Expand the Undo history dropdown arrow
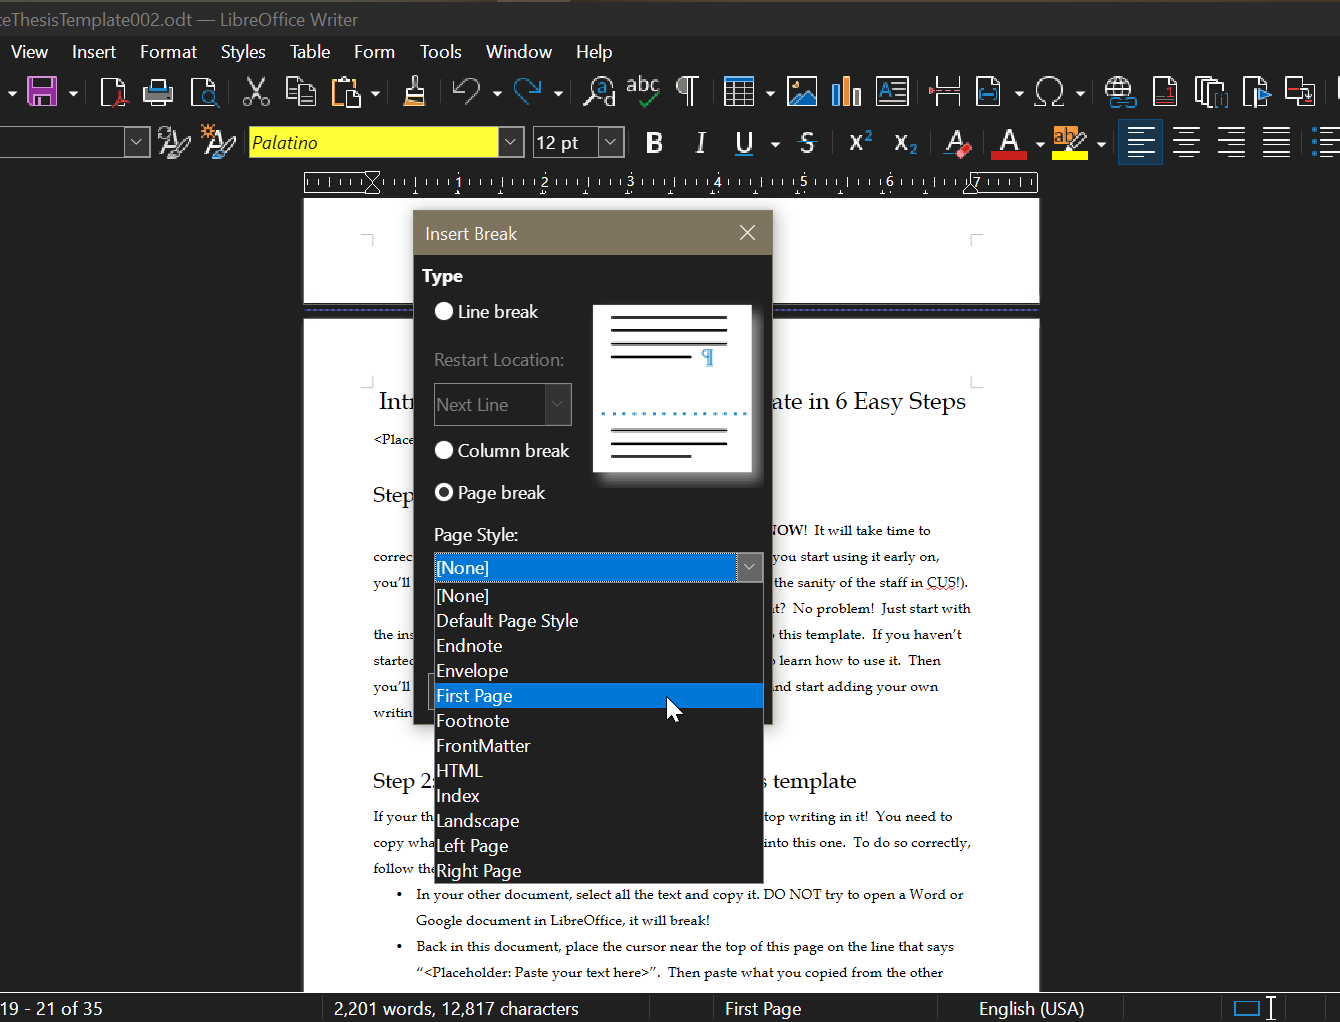This screenshot has width=1340, height=1022. 497,93
